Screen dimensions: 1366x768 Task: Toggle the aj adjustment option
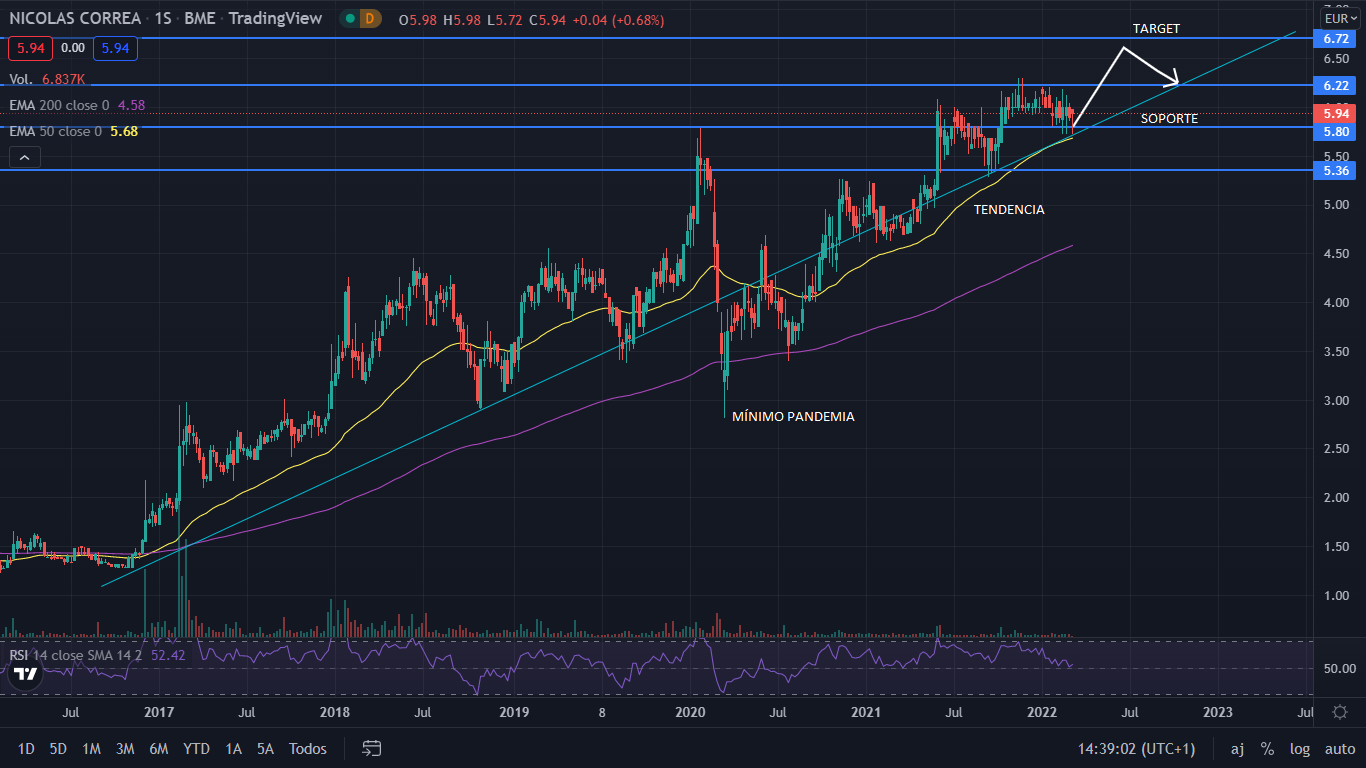[1237, 748]
